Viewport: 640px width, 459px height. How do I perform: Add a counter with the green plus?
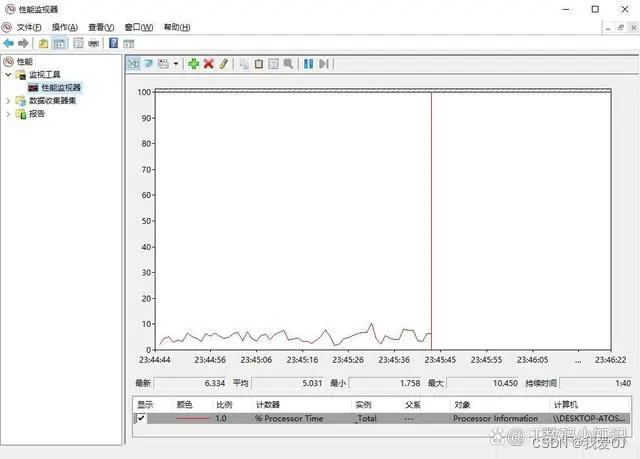(x=193, y=64)
